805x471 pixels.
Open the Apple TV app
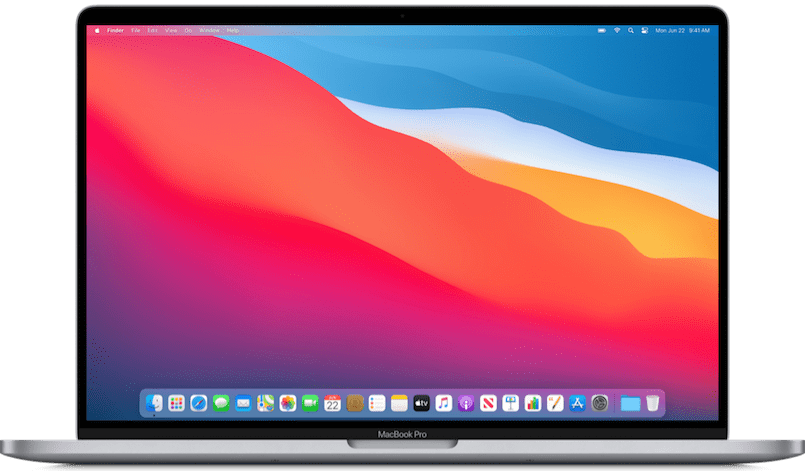click(x=421, y=403)
